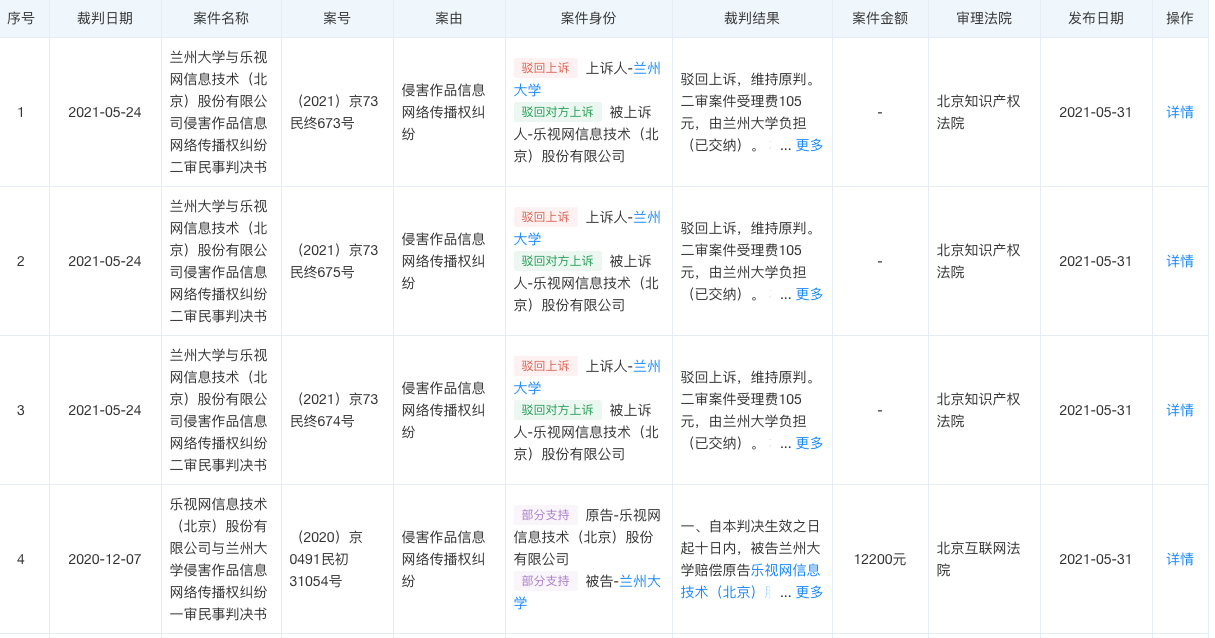Viewport: 1215px width, 638px height.
Task: Click 裁判日期 2021-05-24 in row 3
Action: point(105,410)
